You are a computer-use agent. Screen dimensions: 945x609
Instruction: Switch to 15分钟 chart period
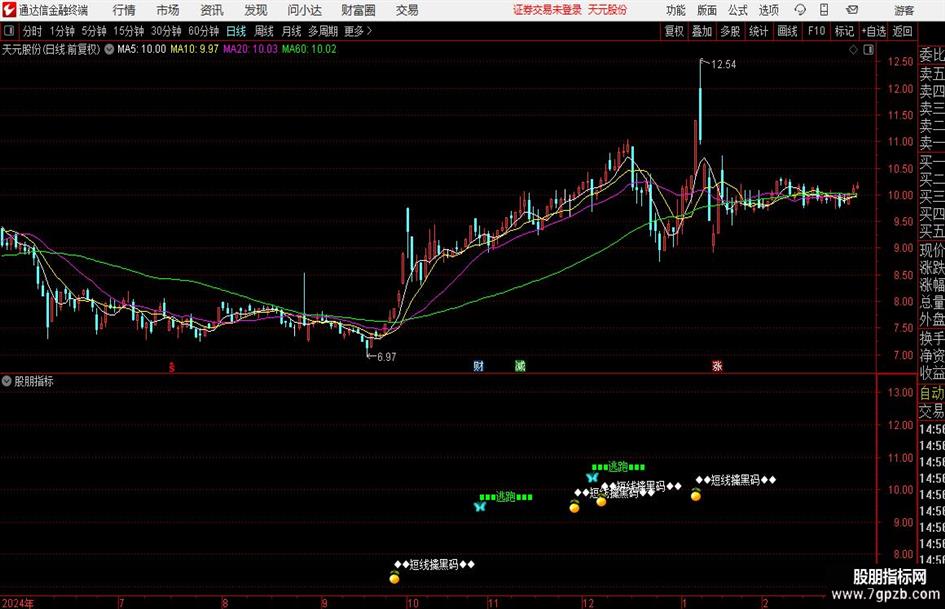(129, 31)
